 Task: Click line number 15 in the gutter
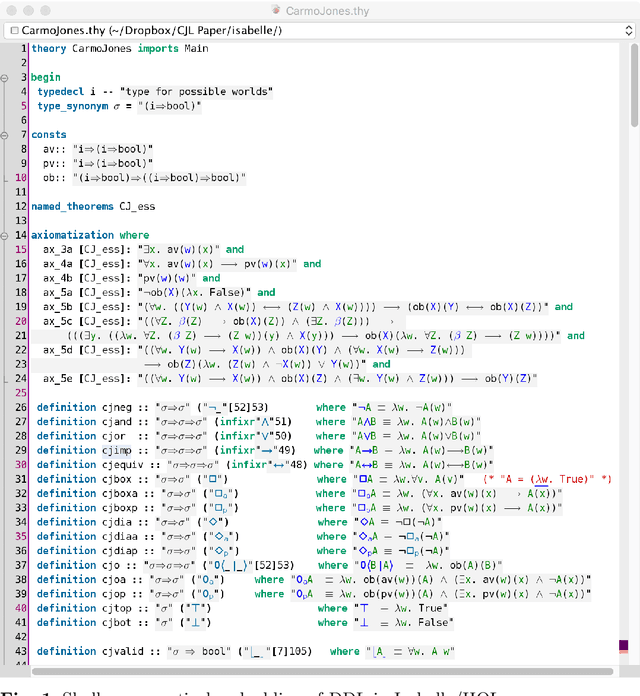point(20,249)
